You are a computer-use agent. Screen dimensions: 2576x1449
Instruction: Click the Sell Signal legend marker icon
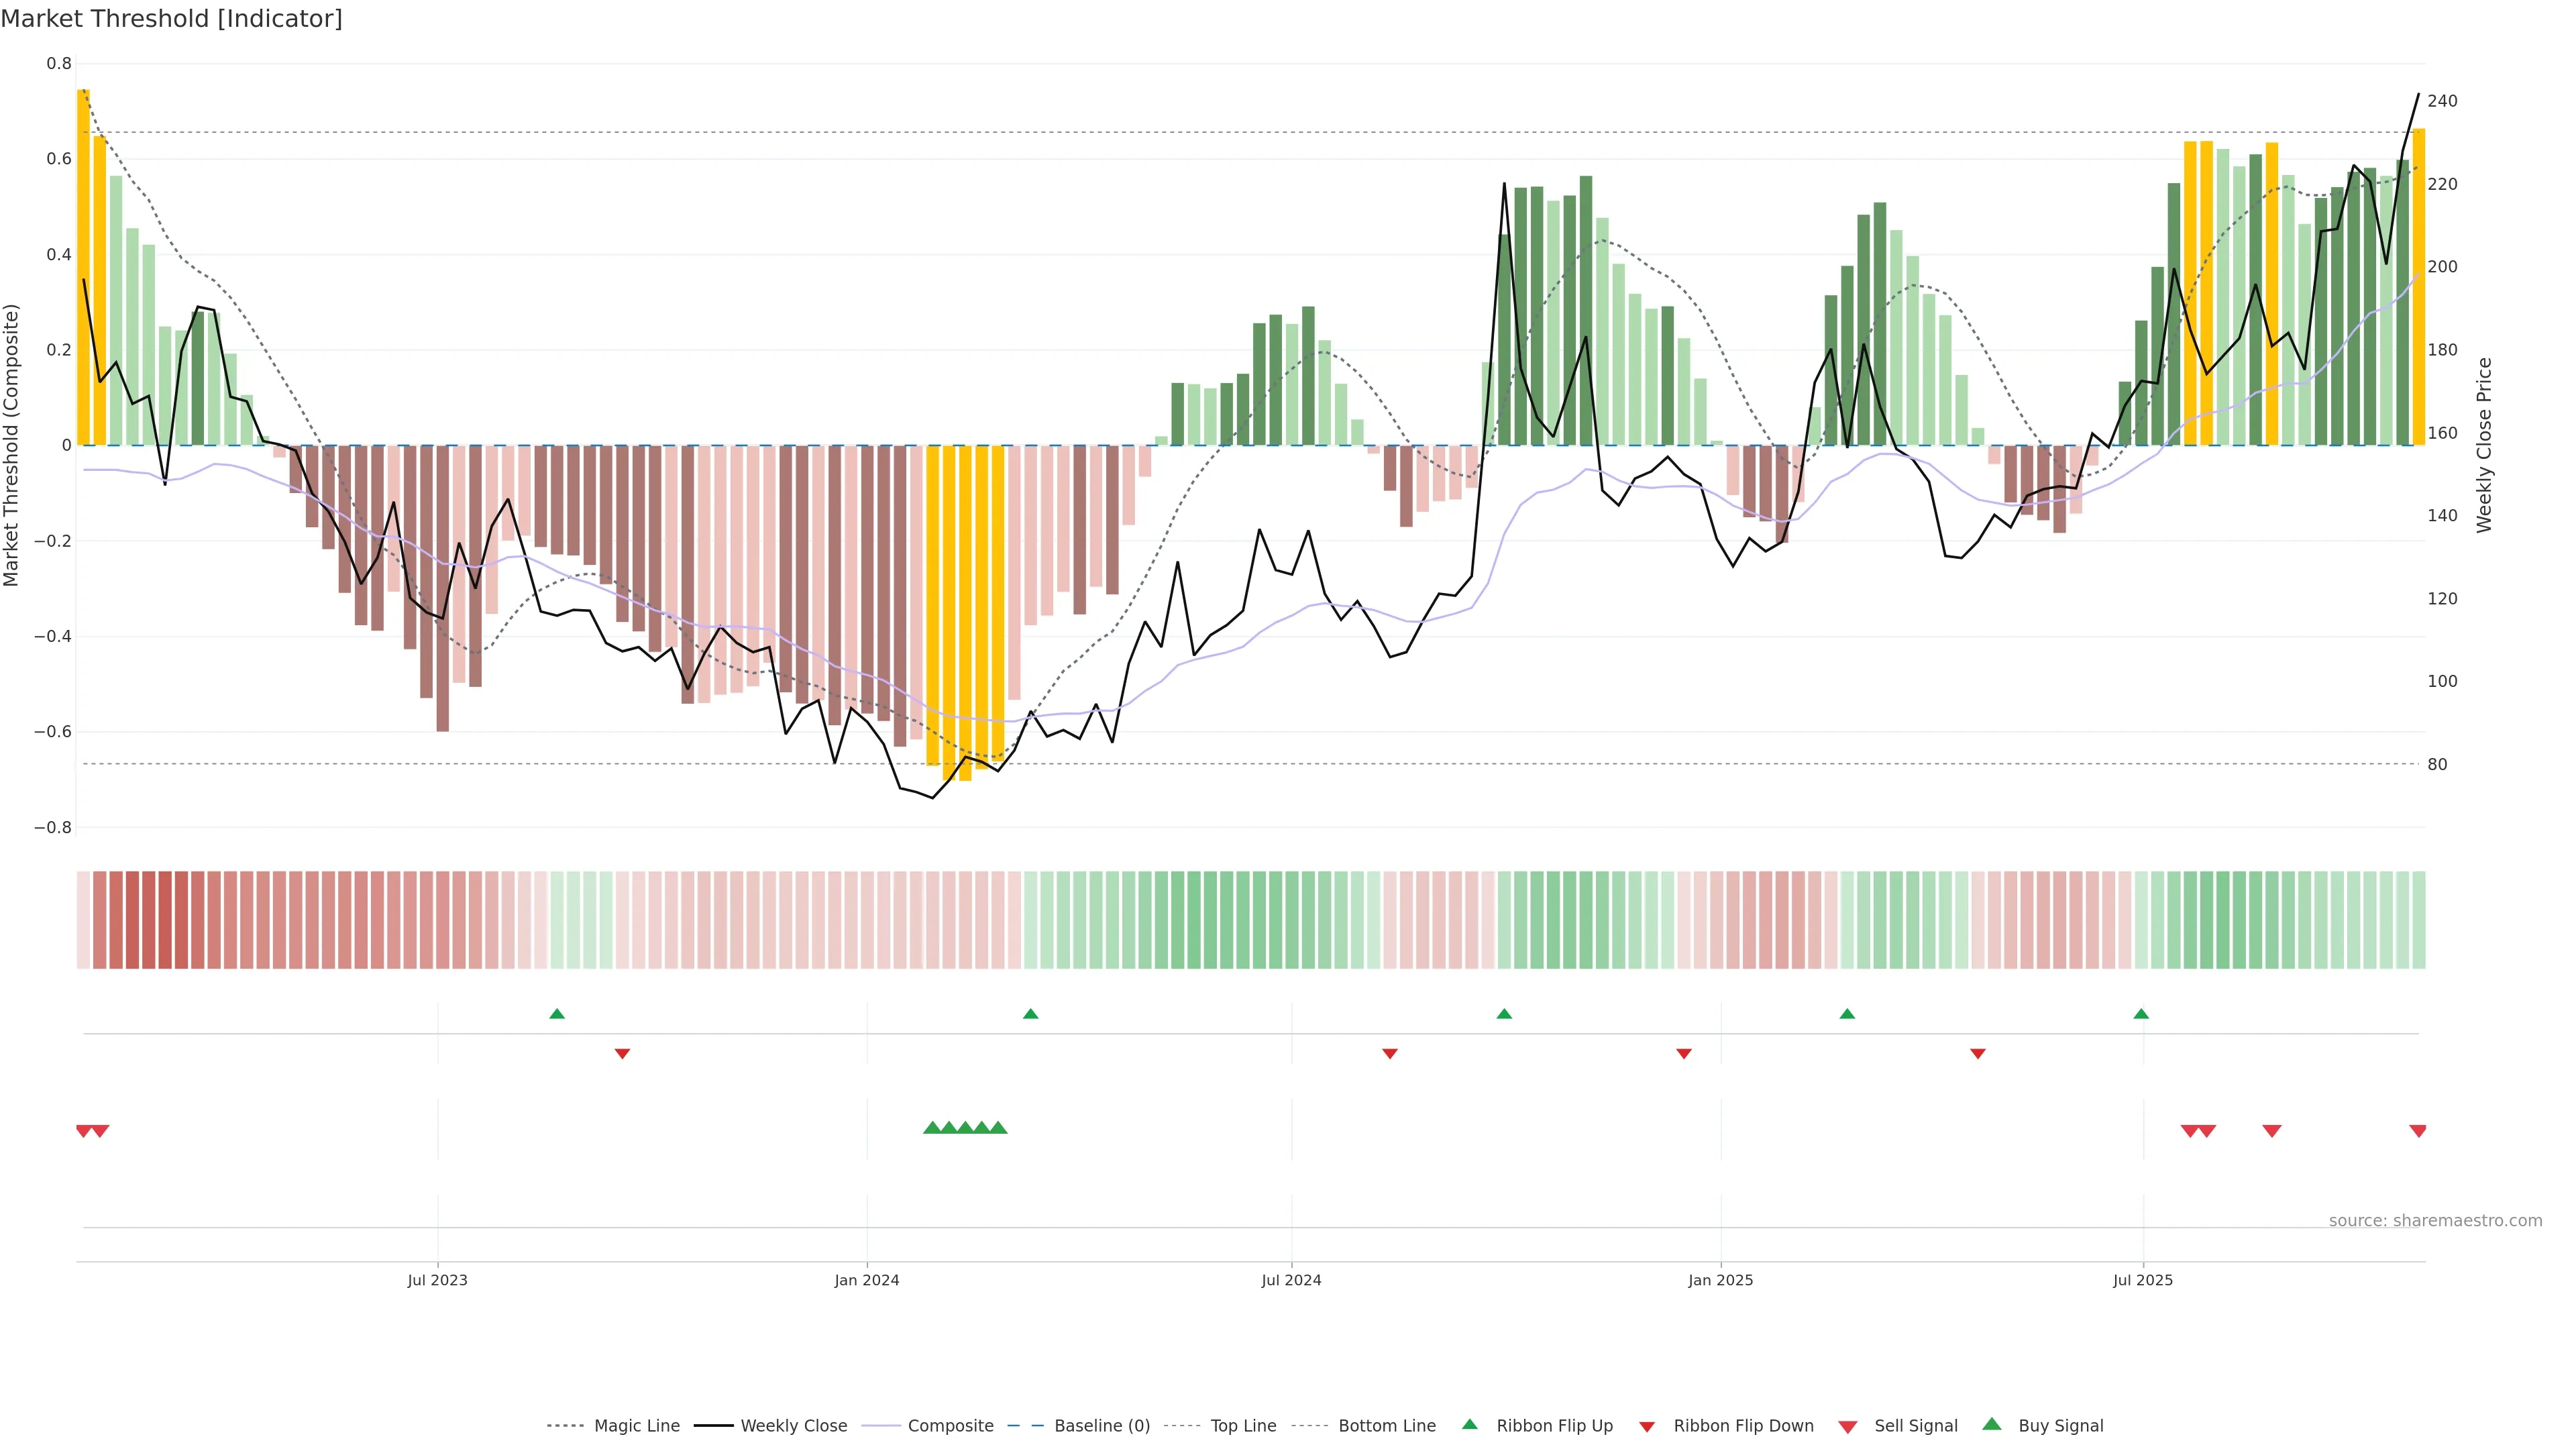click(x=1847, y=1427)
